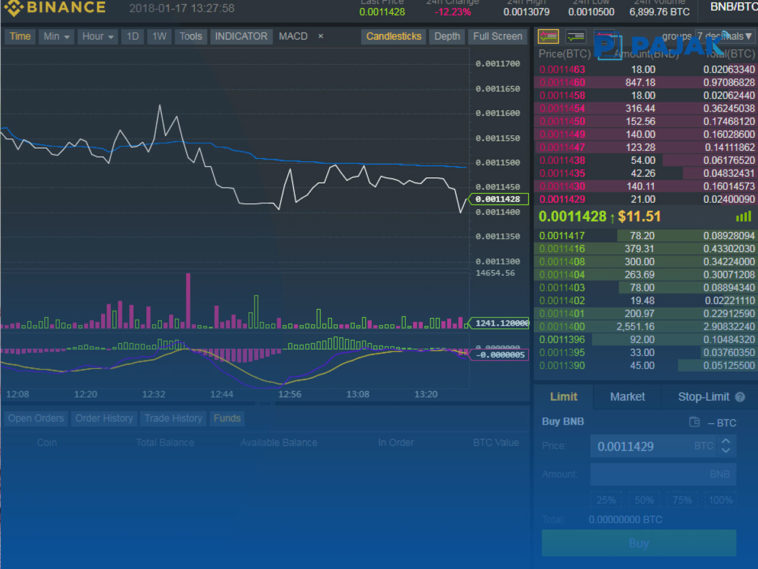This screenshot has width=758, height=569.
Task: Select buy order at 0.0011416
Action: tap(646, 249)
